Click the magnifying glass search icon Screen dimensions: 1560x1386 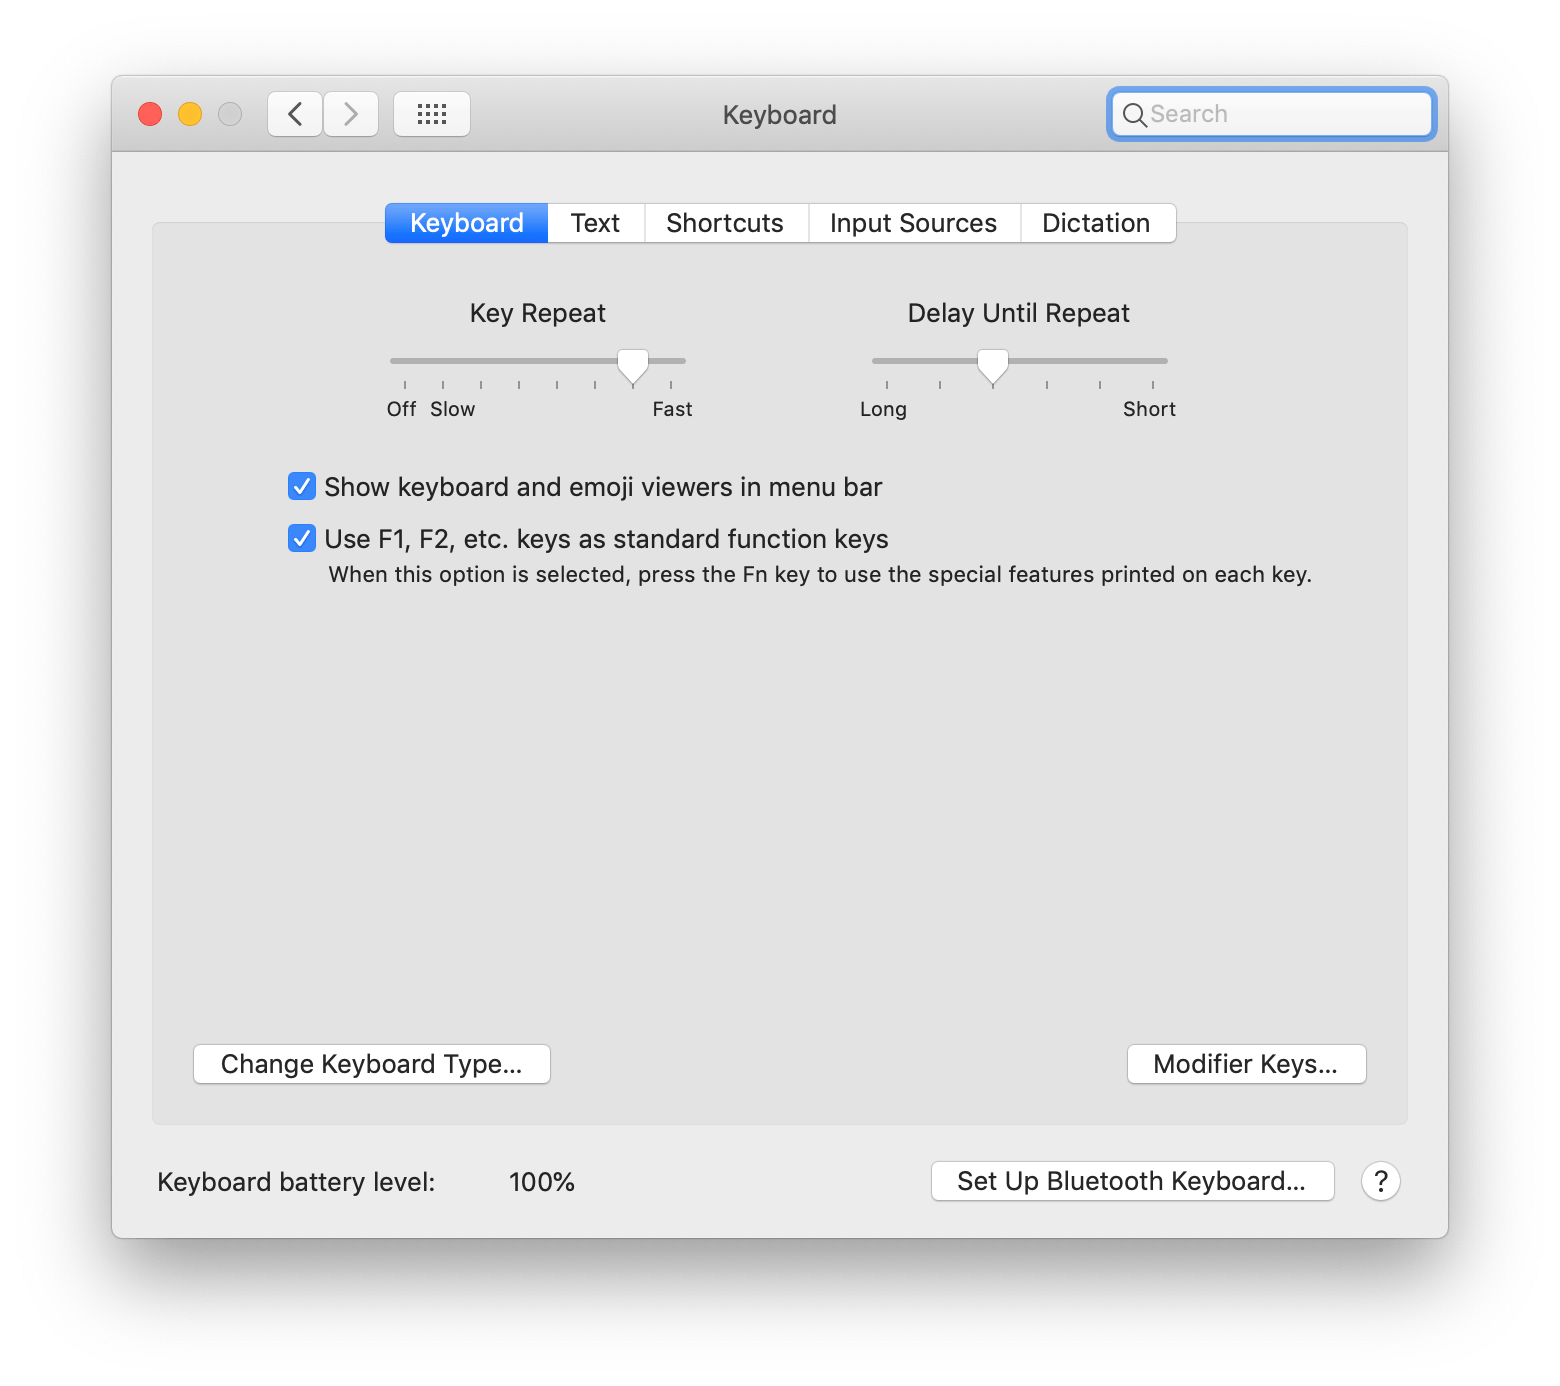(1134, 115)
